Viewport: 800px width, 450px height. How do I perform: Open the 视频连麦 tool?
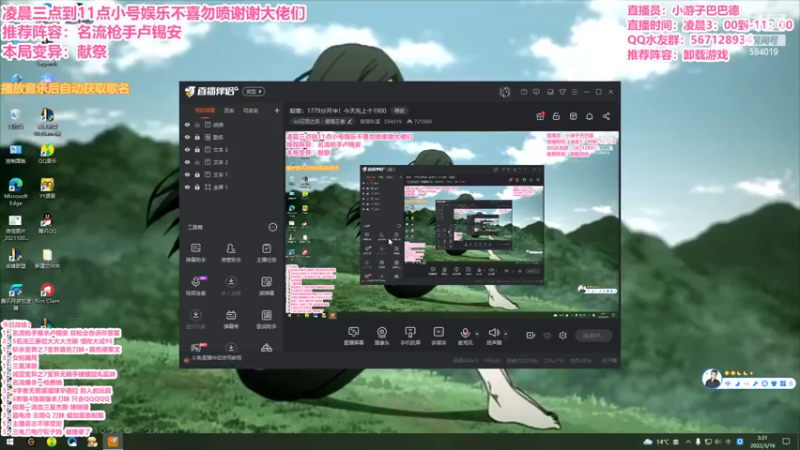pos(195,286)
